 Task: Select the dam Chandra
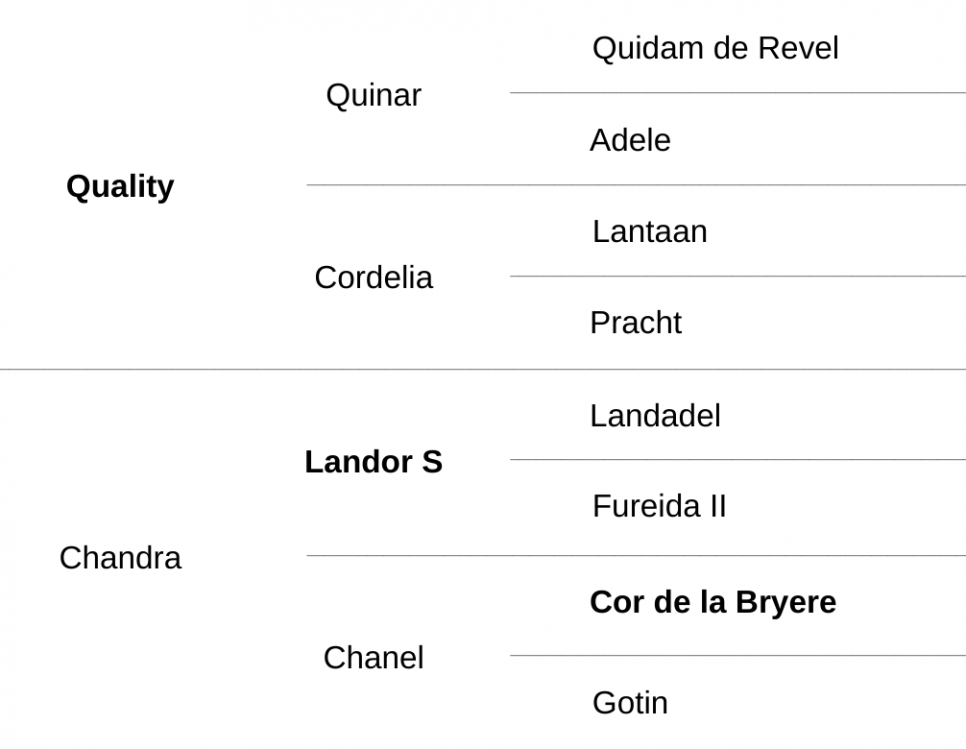pyautogui.click(x=120, y=558)
